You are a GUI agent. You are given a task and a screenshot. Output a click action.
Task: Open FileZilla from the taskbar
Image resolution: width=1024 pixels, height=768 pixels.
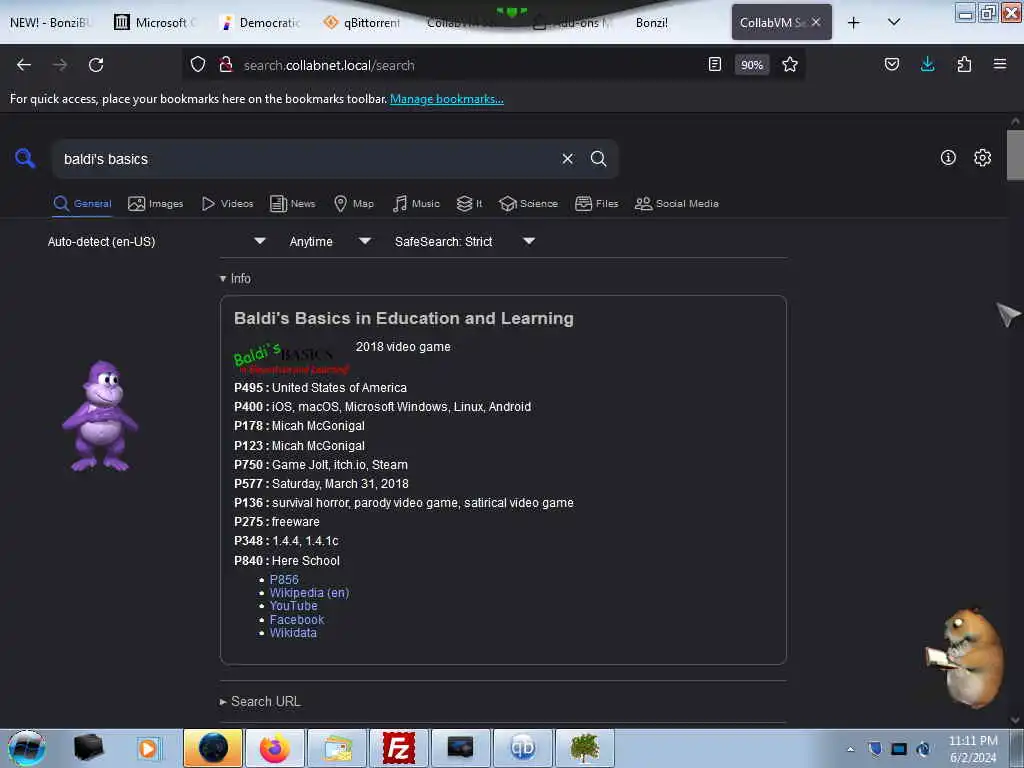(x=398, y=748)
